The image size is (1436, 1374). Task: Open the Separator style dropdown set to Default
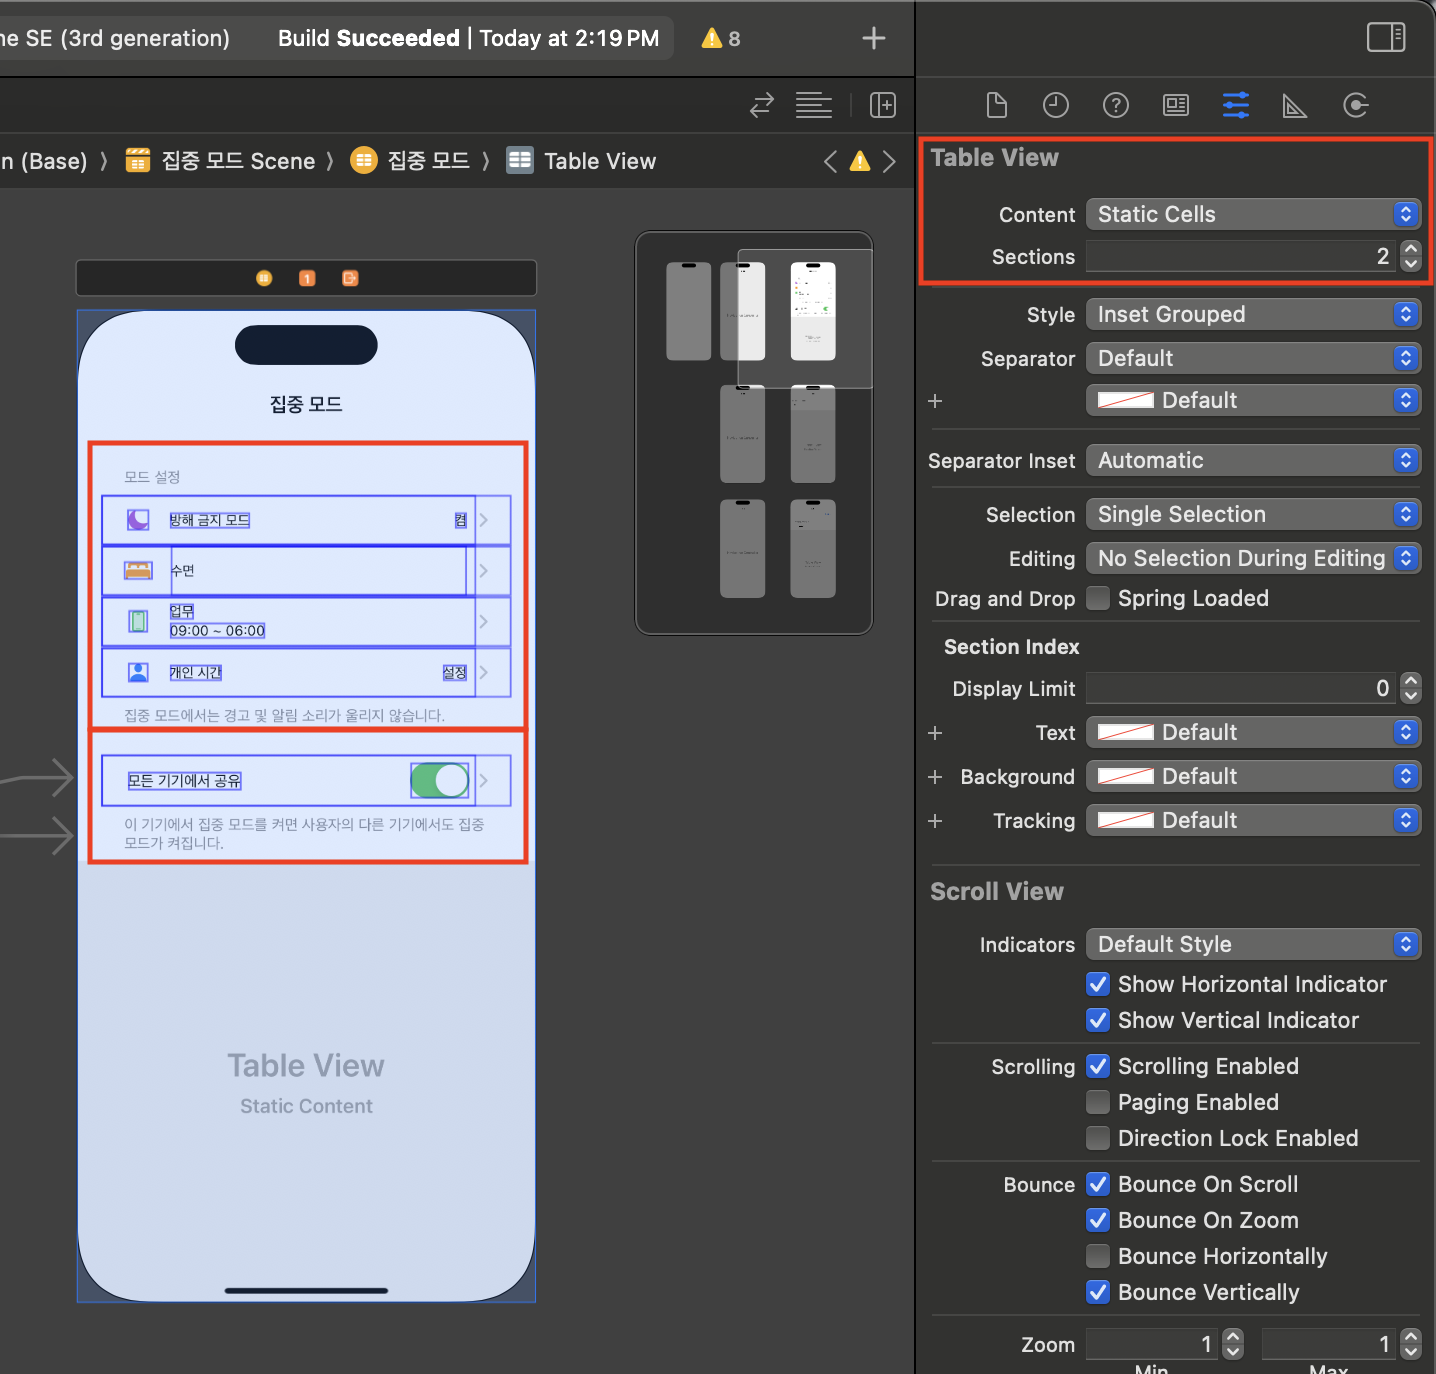pos(1253,358)
